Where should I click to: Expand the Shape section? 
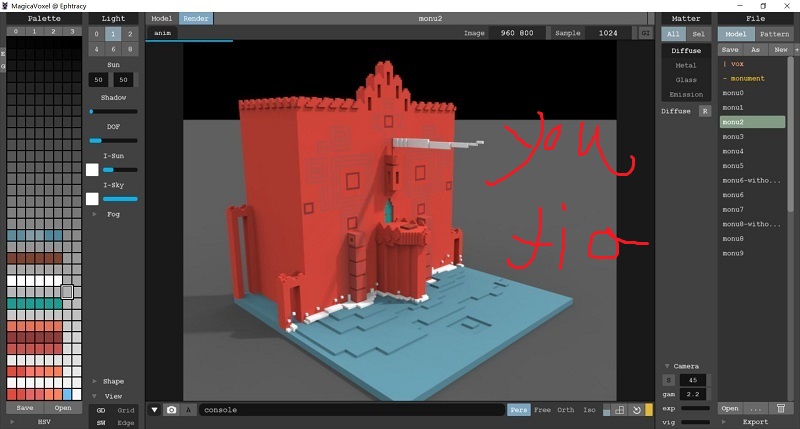click(x=112, y=381)
